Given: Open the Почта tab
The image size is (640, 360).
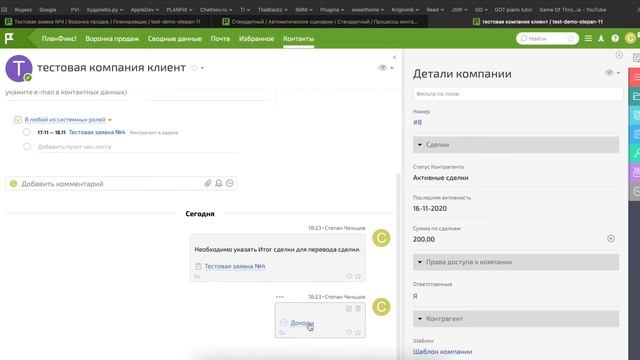Looking at the screenshot, I should tap(220, 38).
